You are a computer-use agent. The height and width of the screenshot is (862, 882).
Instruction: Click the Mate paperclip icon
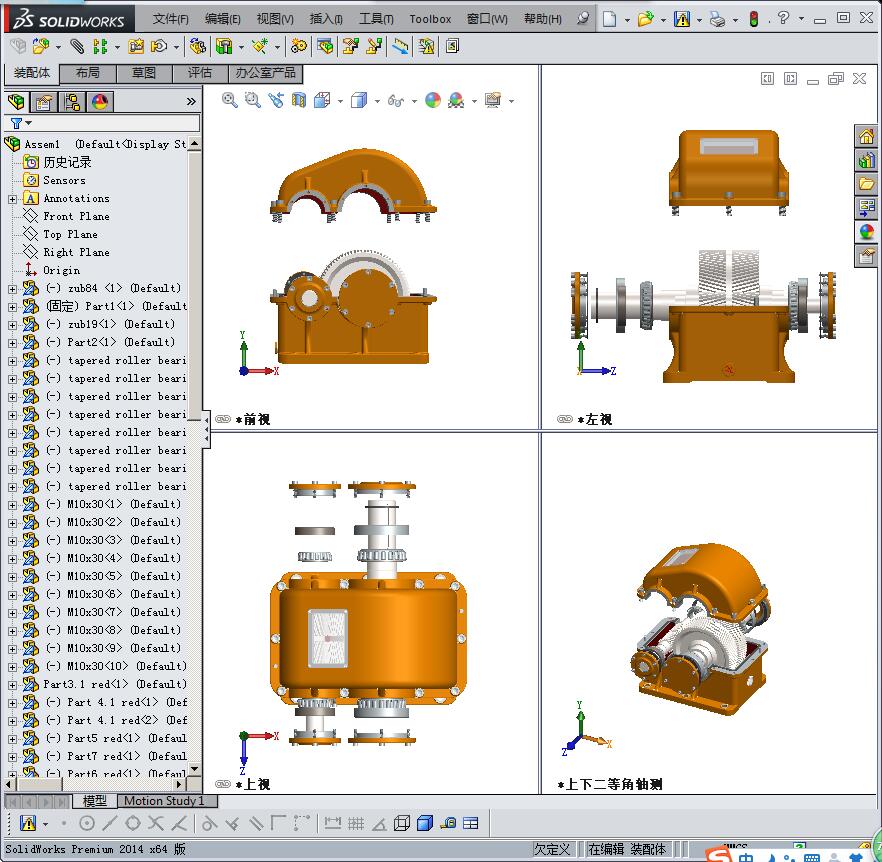76,46
